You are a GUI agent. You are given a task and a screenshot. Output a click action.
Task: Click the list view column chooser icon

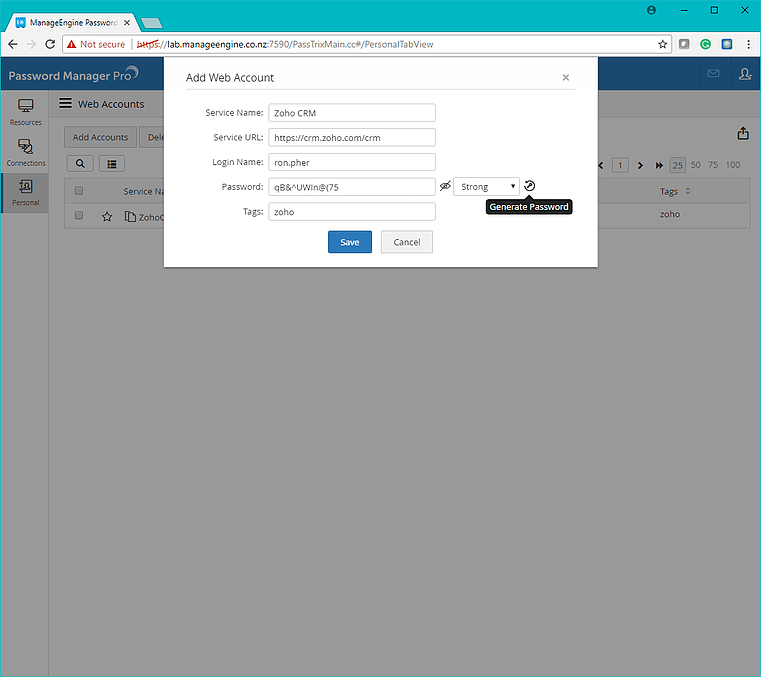pyautogui.click(x=112, y=164)
